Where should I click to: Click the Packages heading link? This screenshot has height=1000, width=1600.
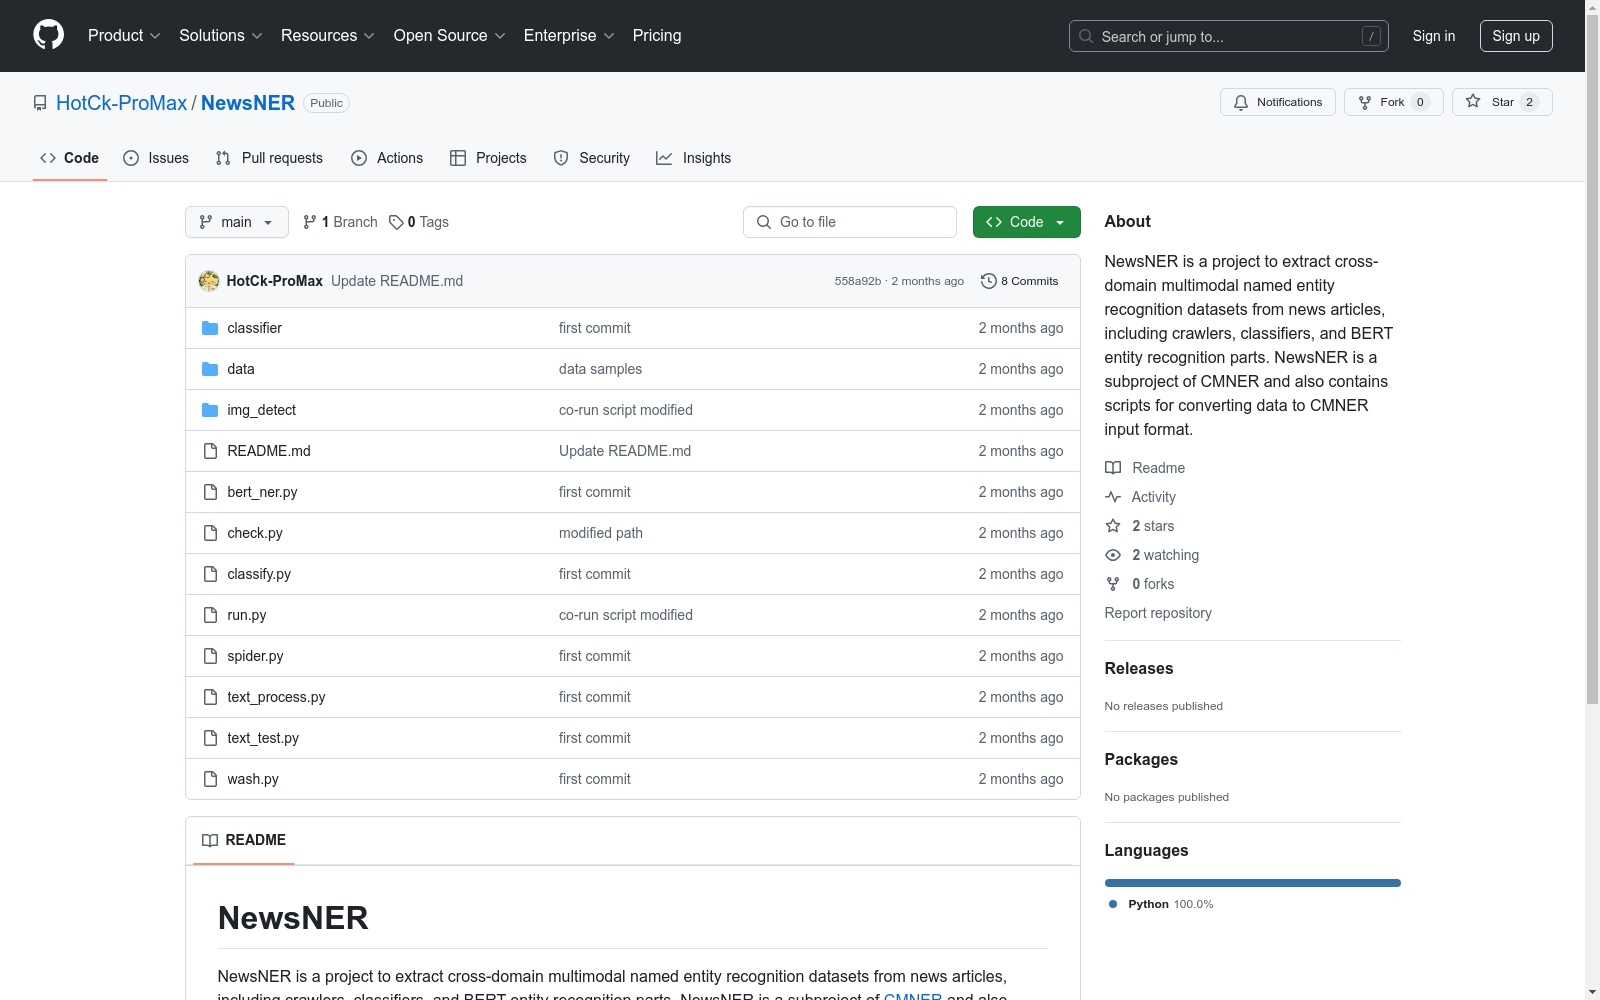(1141, 760)
